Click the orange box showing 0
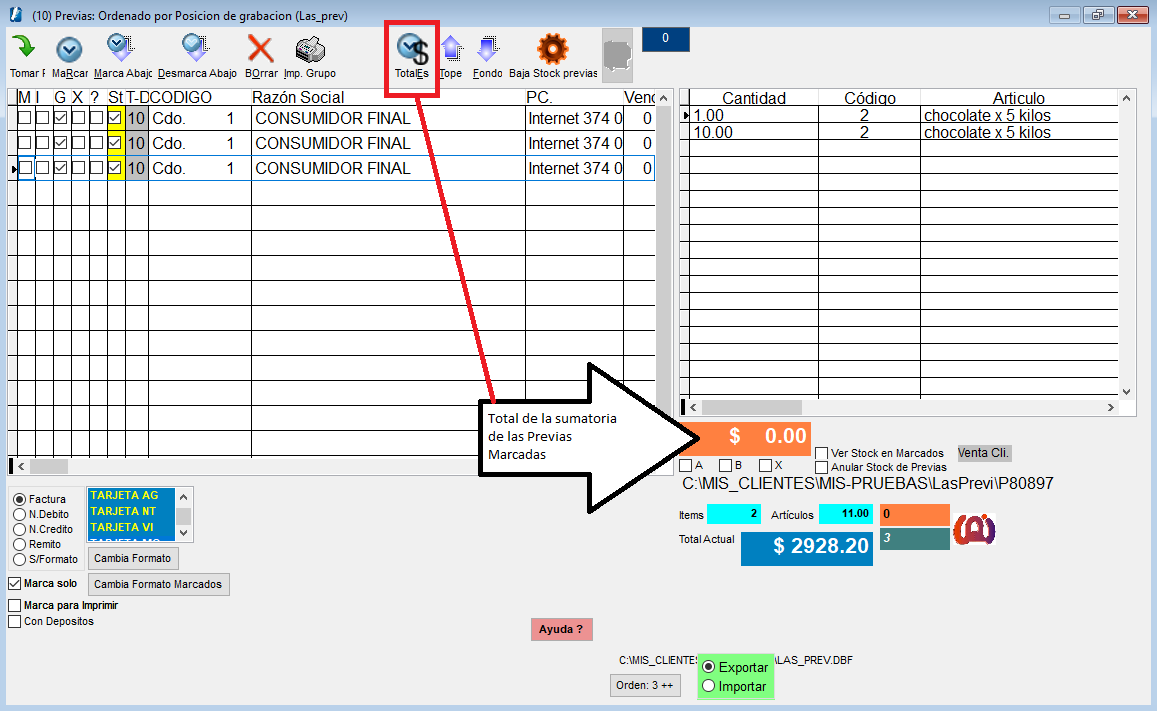The image size is (1157, 711). [x=914, y=515]
